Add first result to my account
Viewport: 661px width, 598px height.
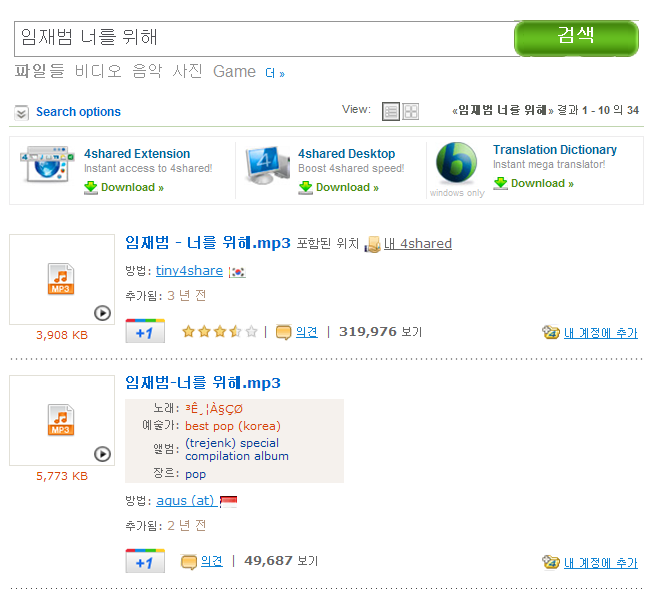coord(601,333)
